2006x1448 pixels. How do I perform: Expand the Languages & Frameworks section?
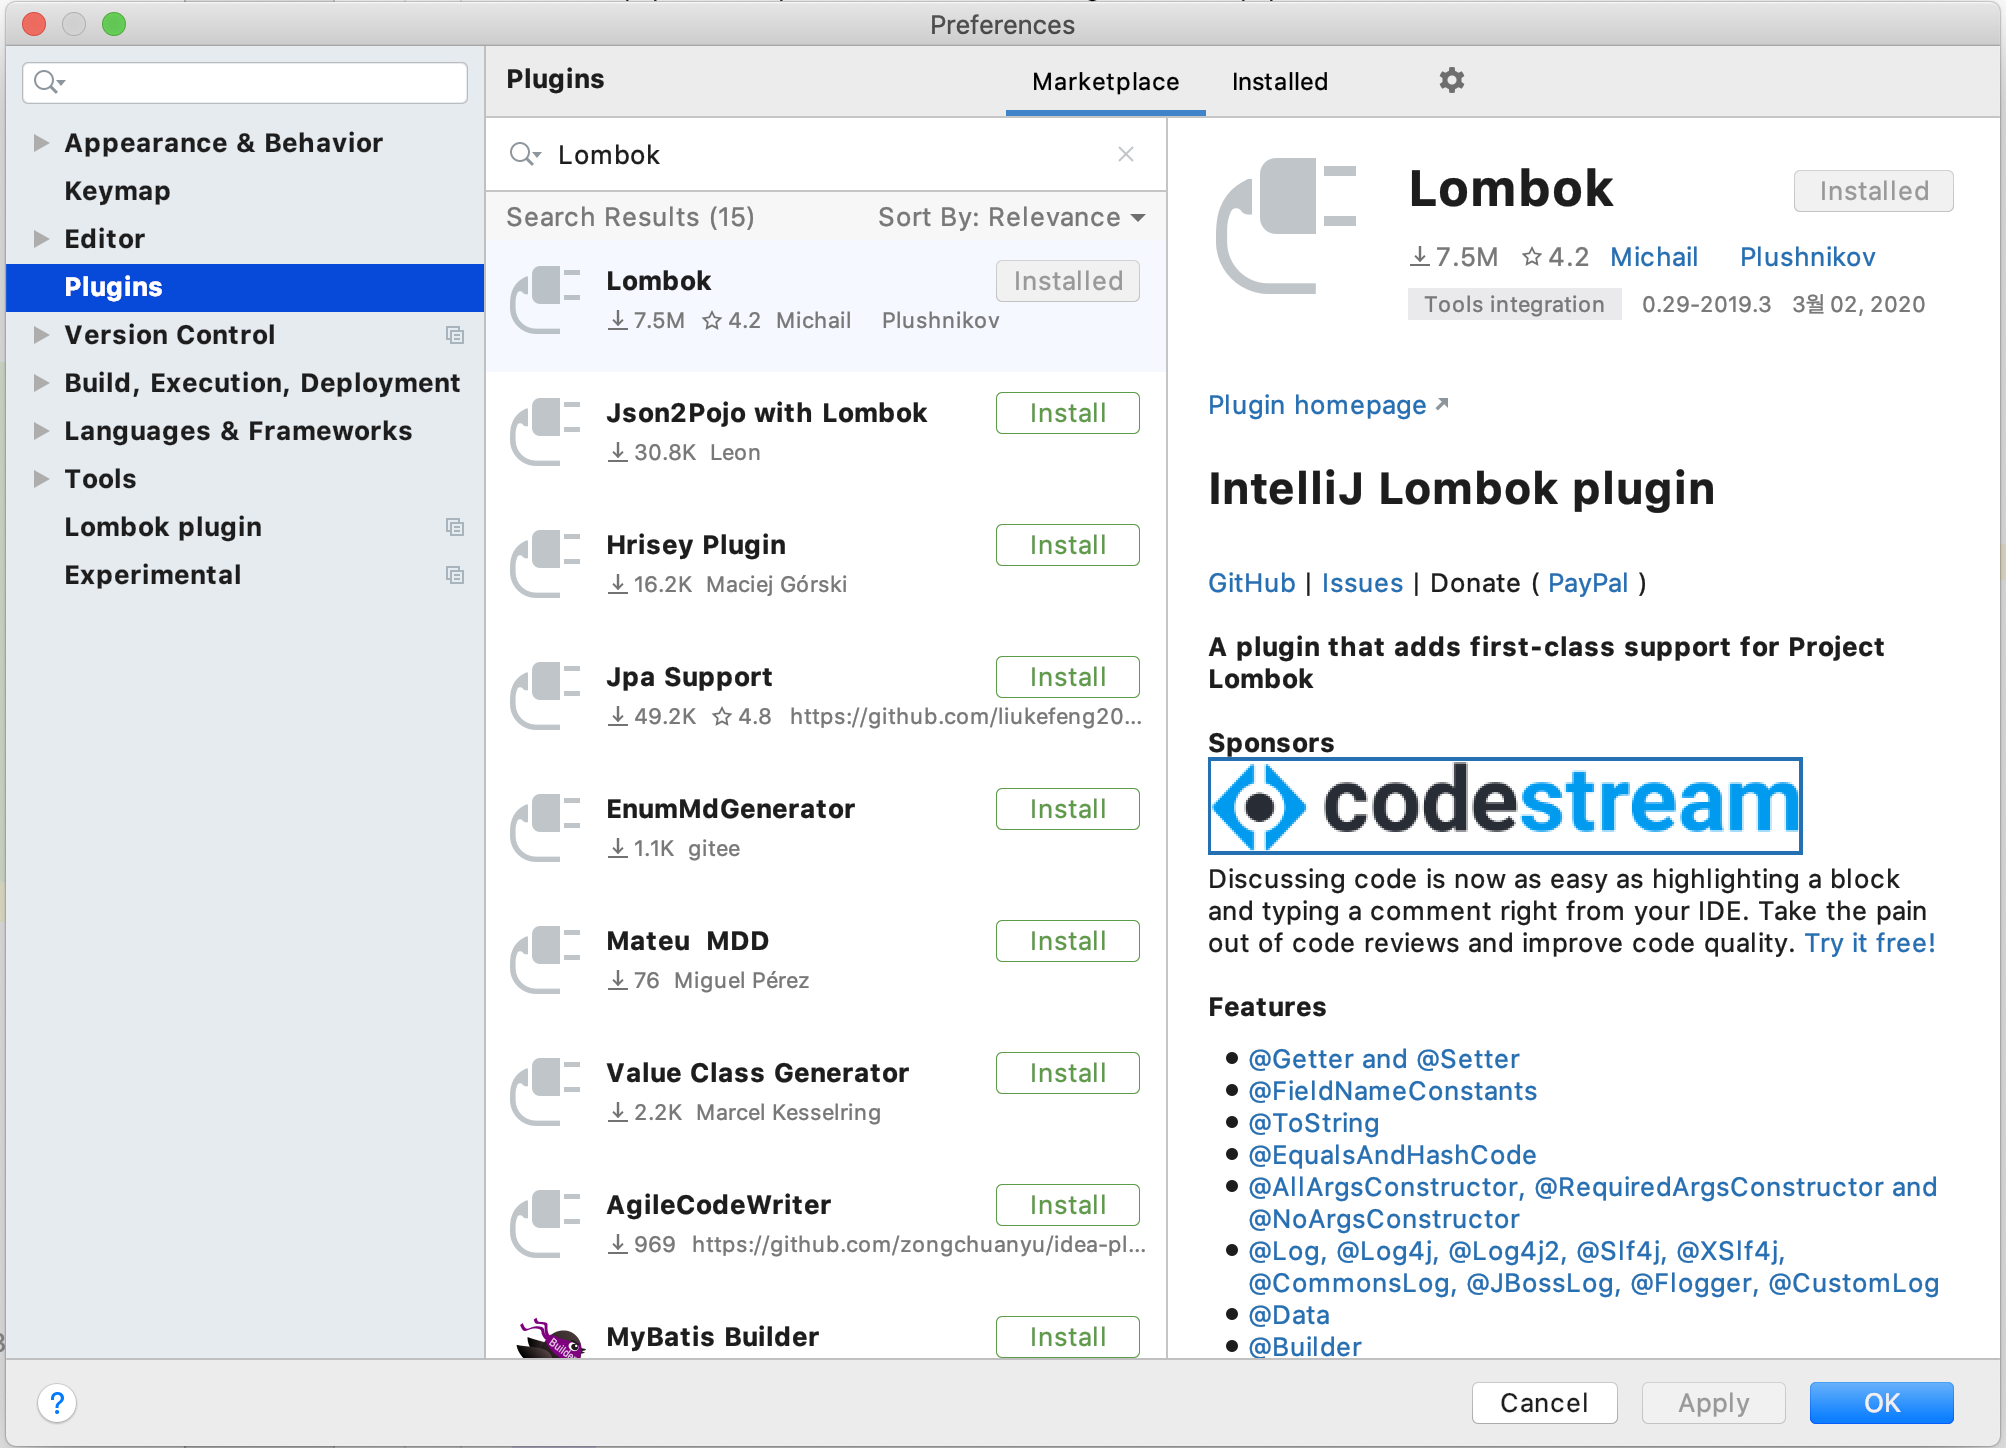[41, 431]
